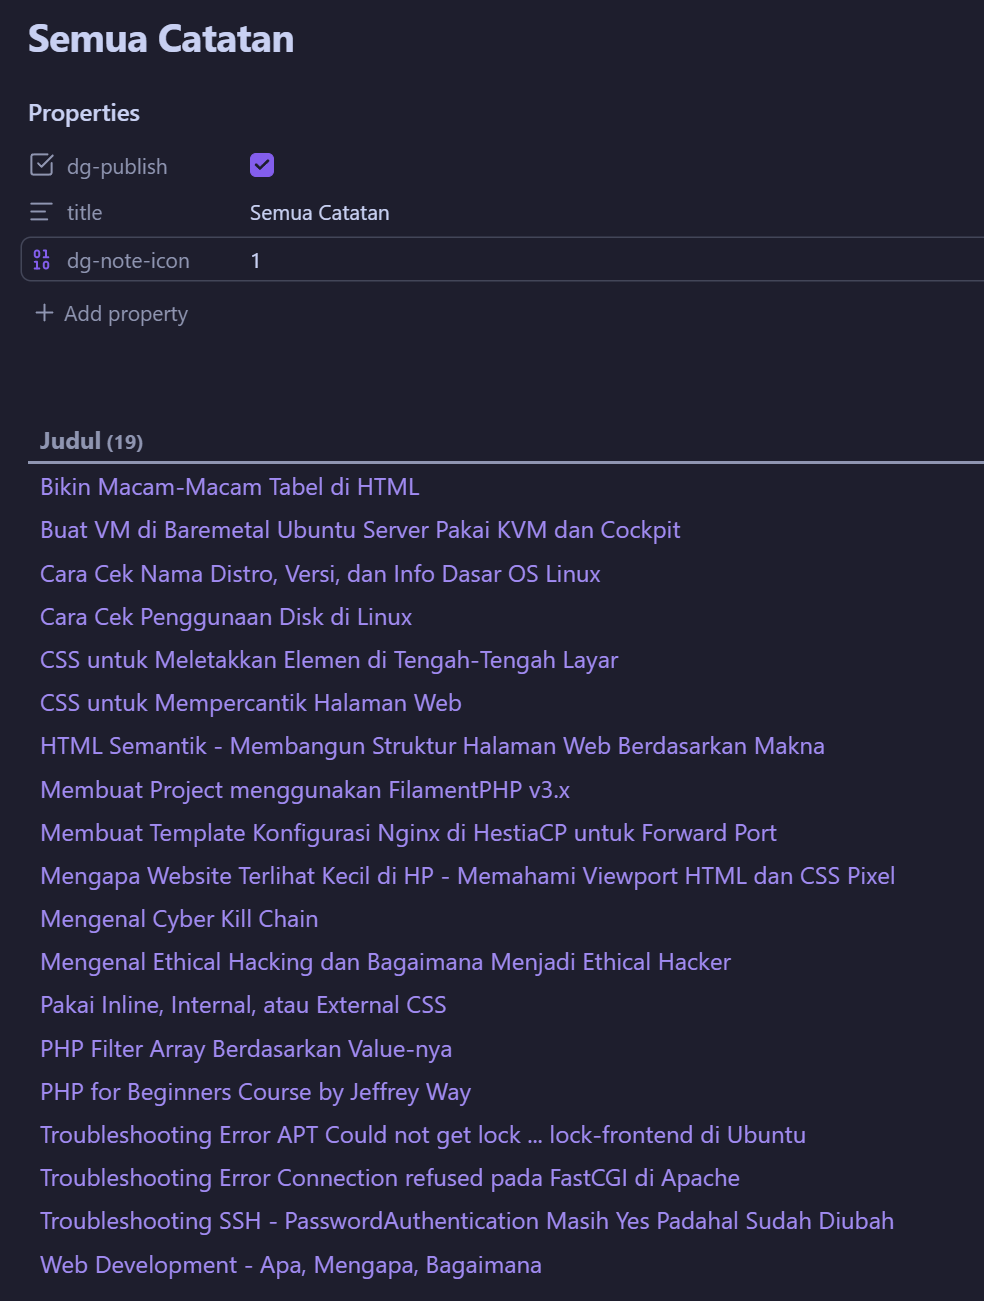Click the title value field showing Semua Catatan

click(319, 212)
